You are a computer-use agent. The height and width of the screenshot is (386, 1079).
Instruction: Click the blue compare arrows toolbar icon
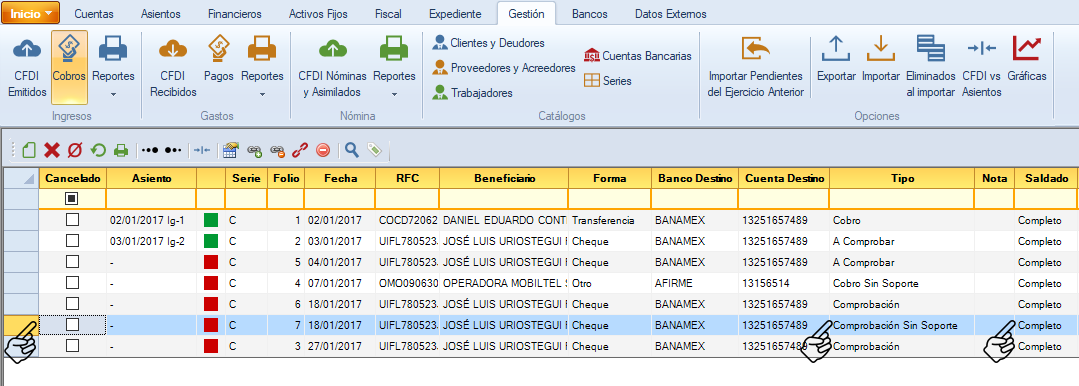(x=202, y=150)
